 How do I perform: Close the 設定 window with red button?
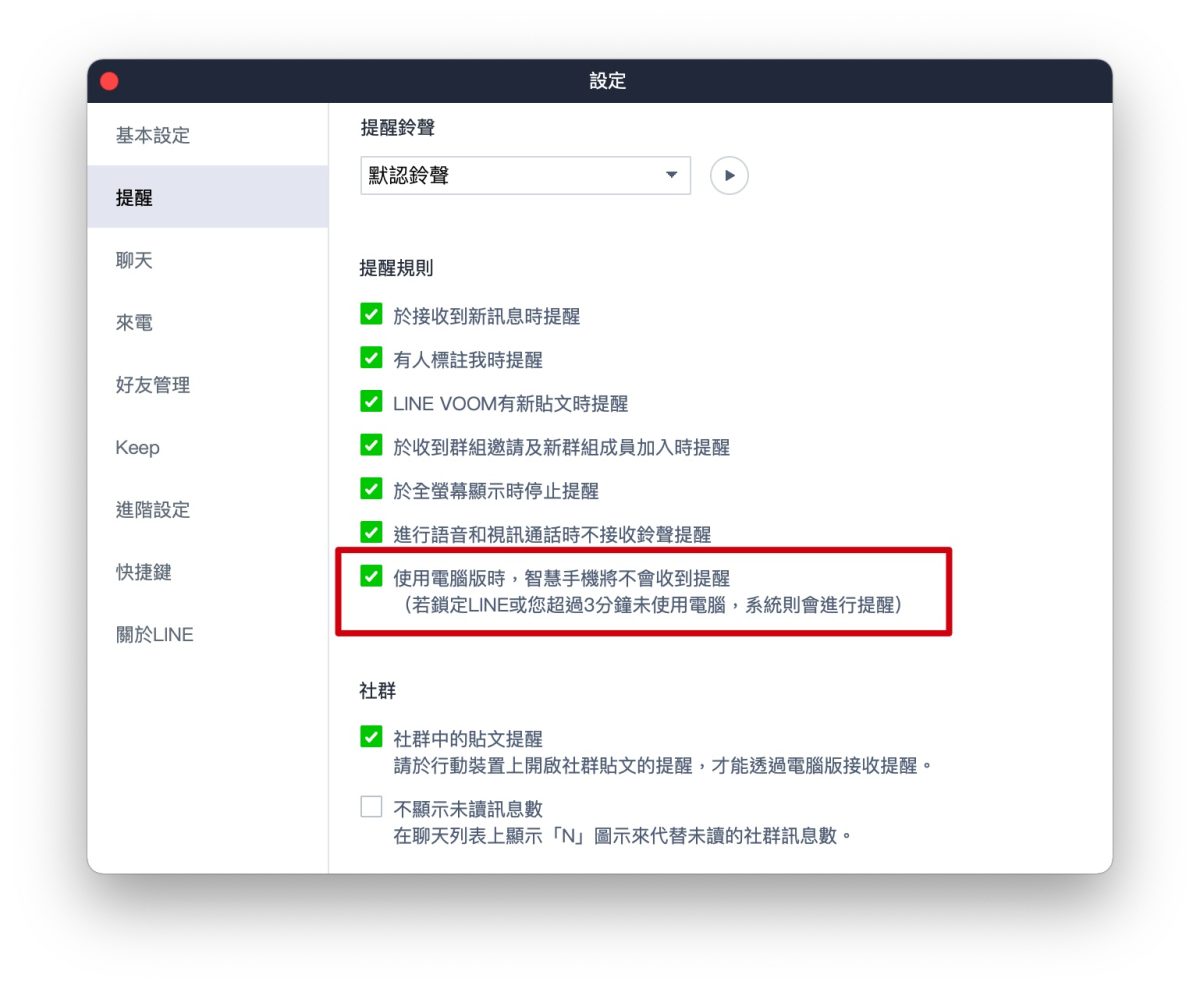pyautogui.click(x=109, y=81)
